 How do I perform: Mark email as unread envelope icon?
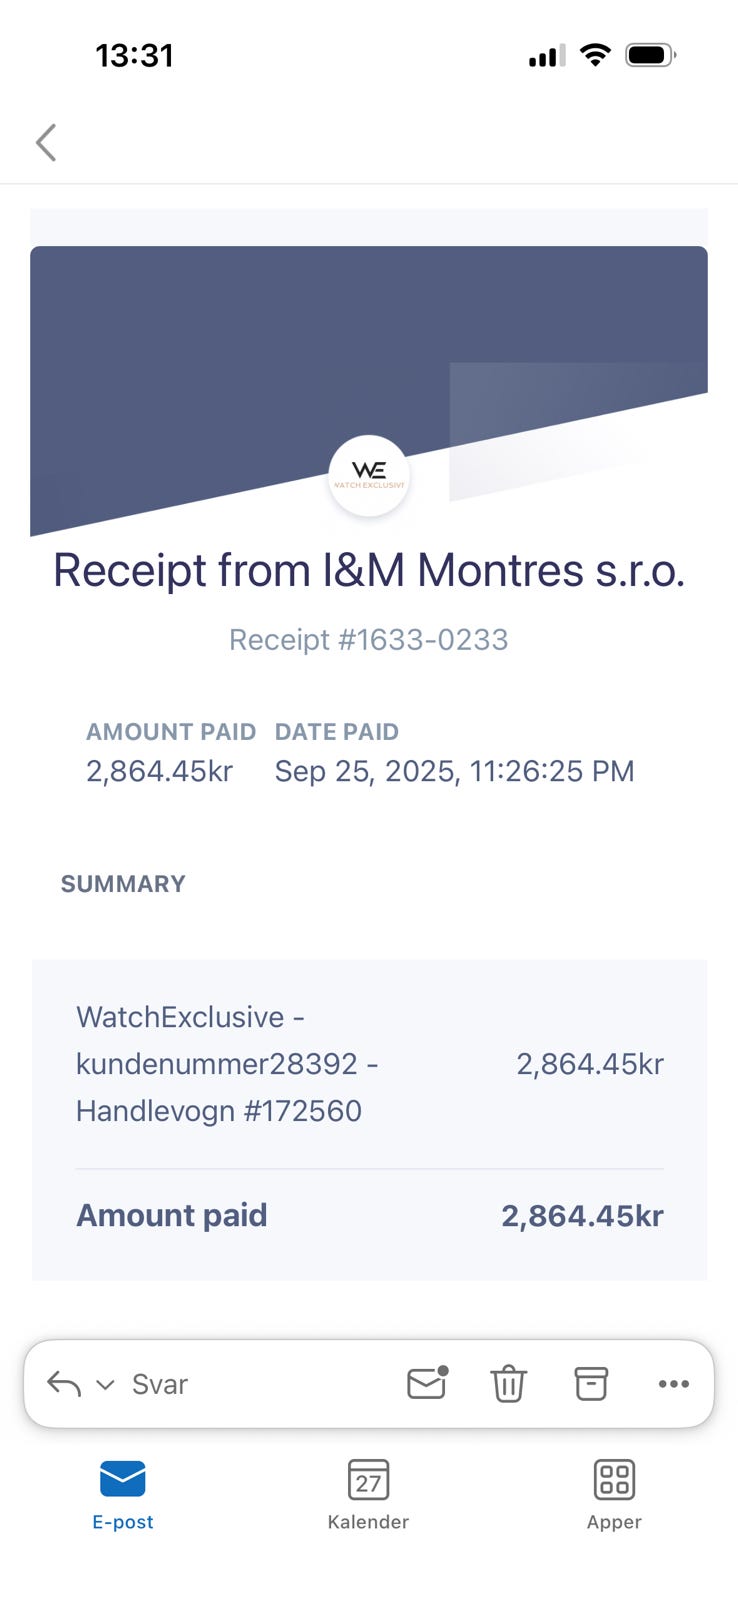(x=427, y=1383)
